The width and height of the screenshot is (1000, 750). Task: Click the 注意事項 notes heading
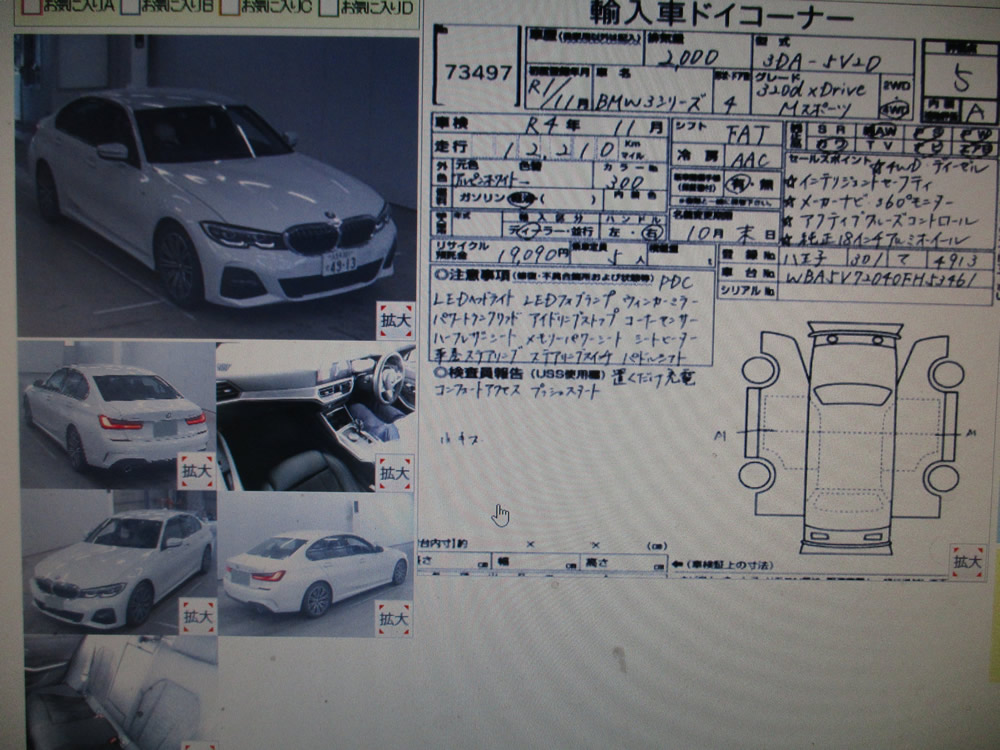pos(471,276)
